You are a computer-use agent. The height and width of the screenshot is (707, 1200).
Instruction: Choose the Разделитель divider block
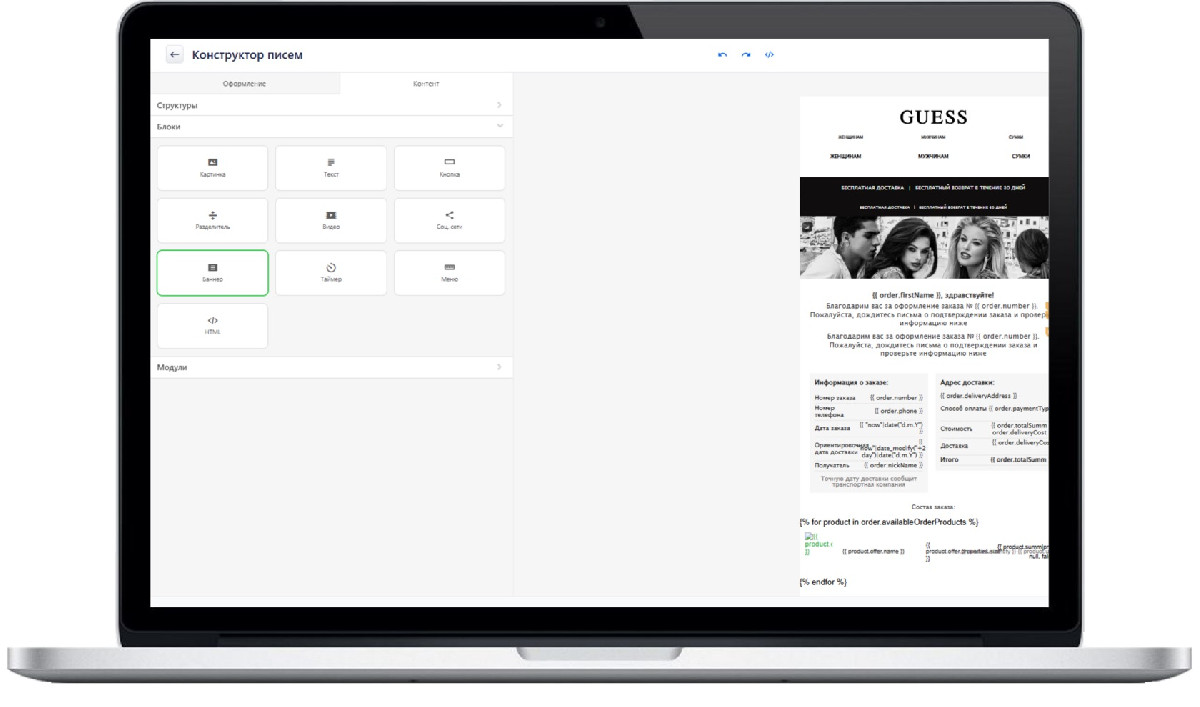[x=212, y=220]
